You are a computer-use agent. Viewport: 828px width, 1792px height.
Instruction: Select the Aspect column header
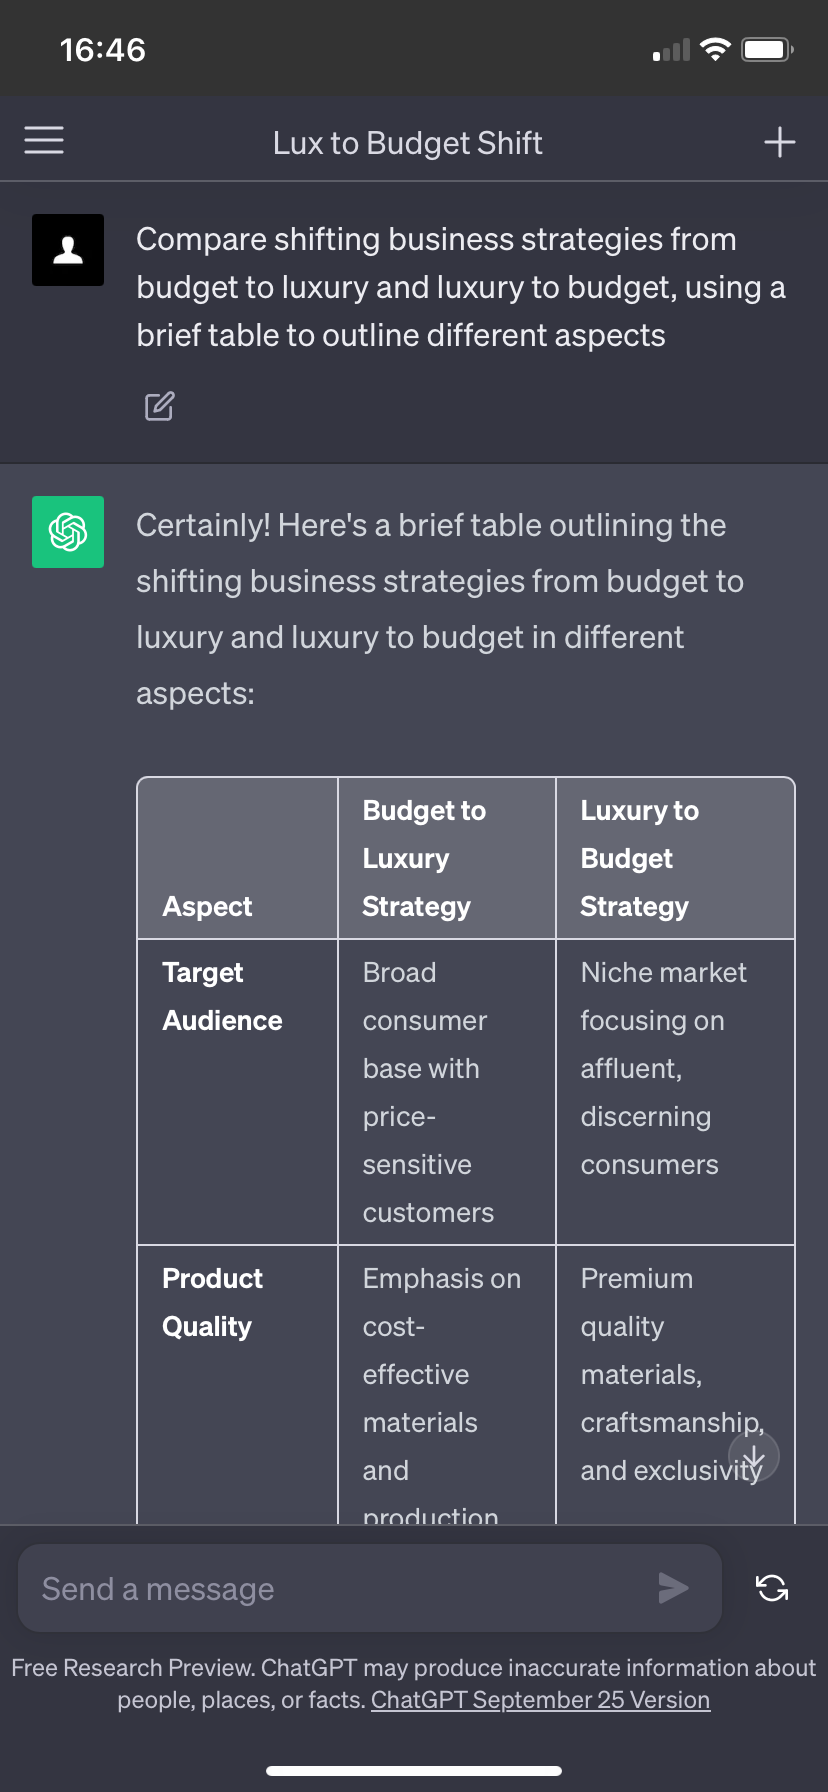[207, 906]
